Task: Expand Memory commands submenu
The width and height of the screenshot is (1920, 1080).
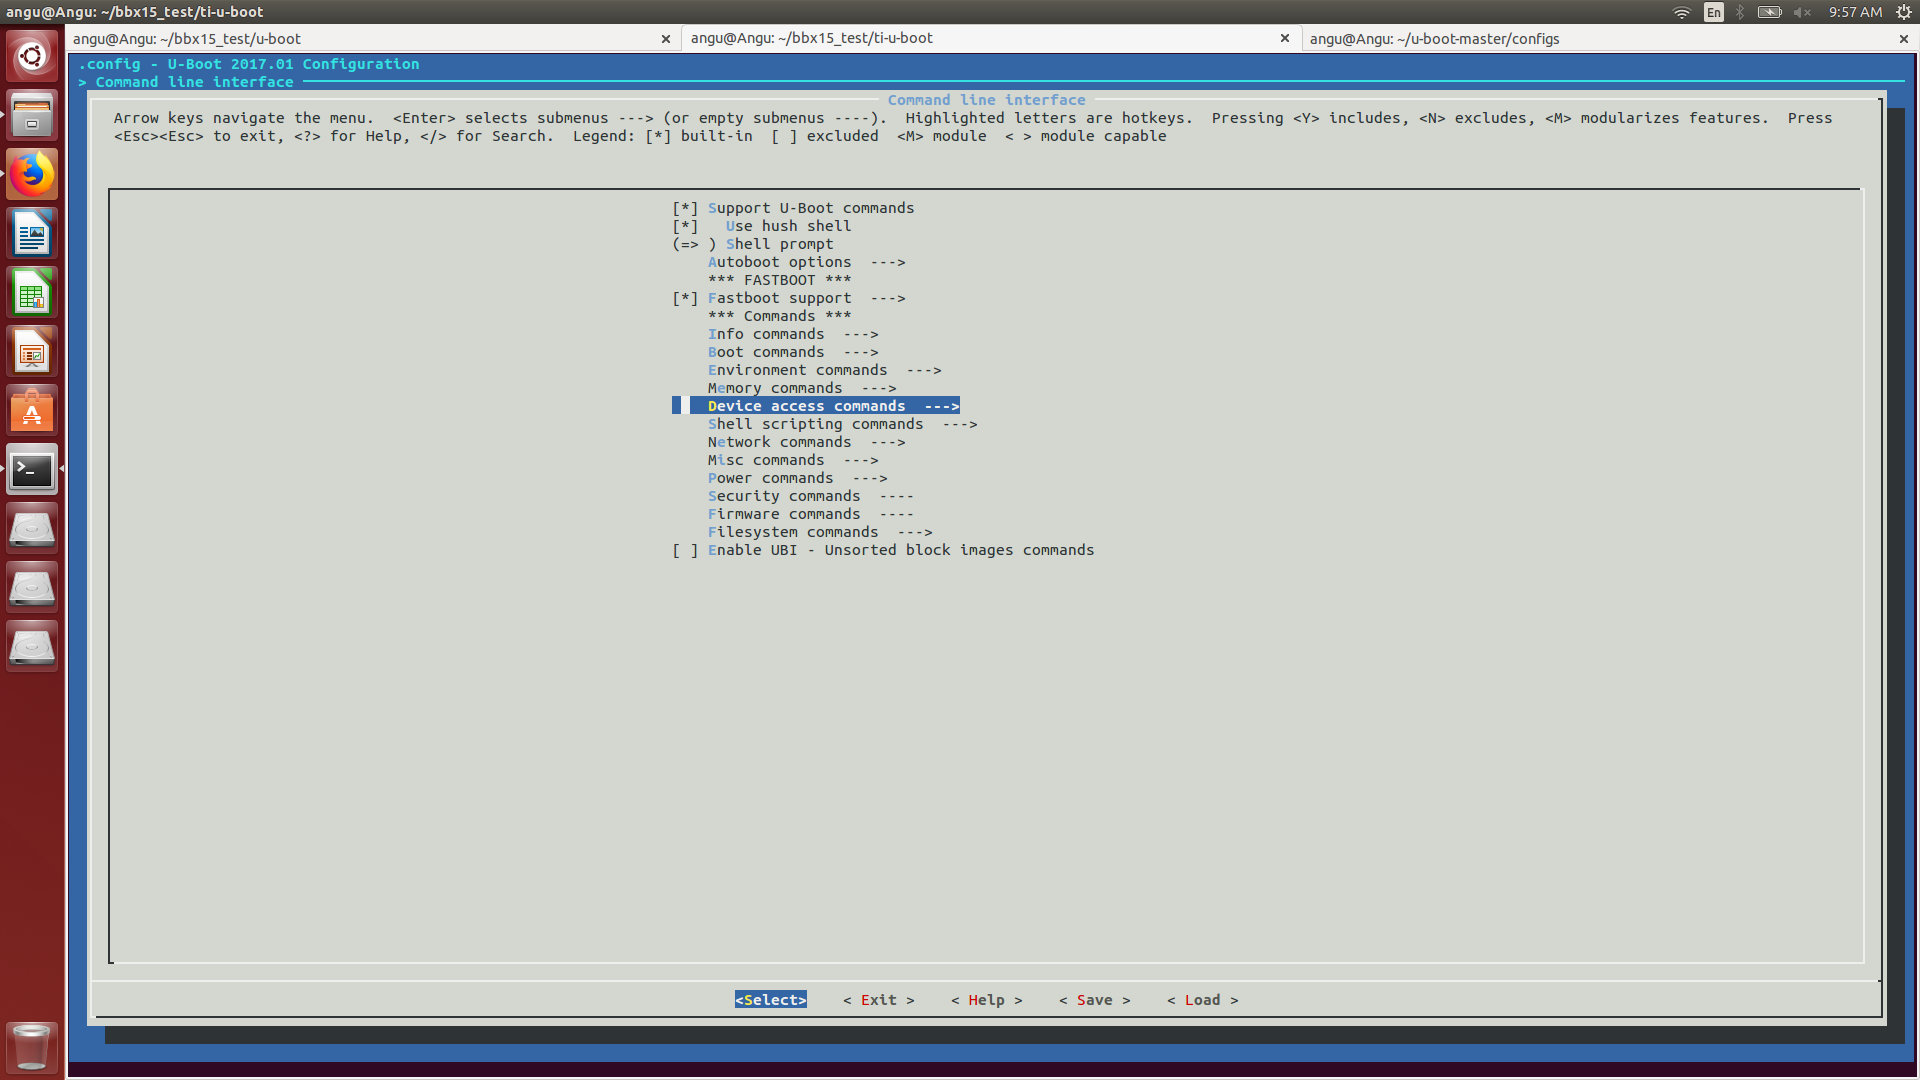Action: tap(802, 388)
